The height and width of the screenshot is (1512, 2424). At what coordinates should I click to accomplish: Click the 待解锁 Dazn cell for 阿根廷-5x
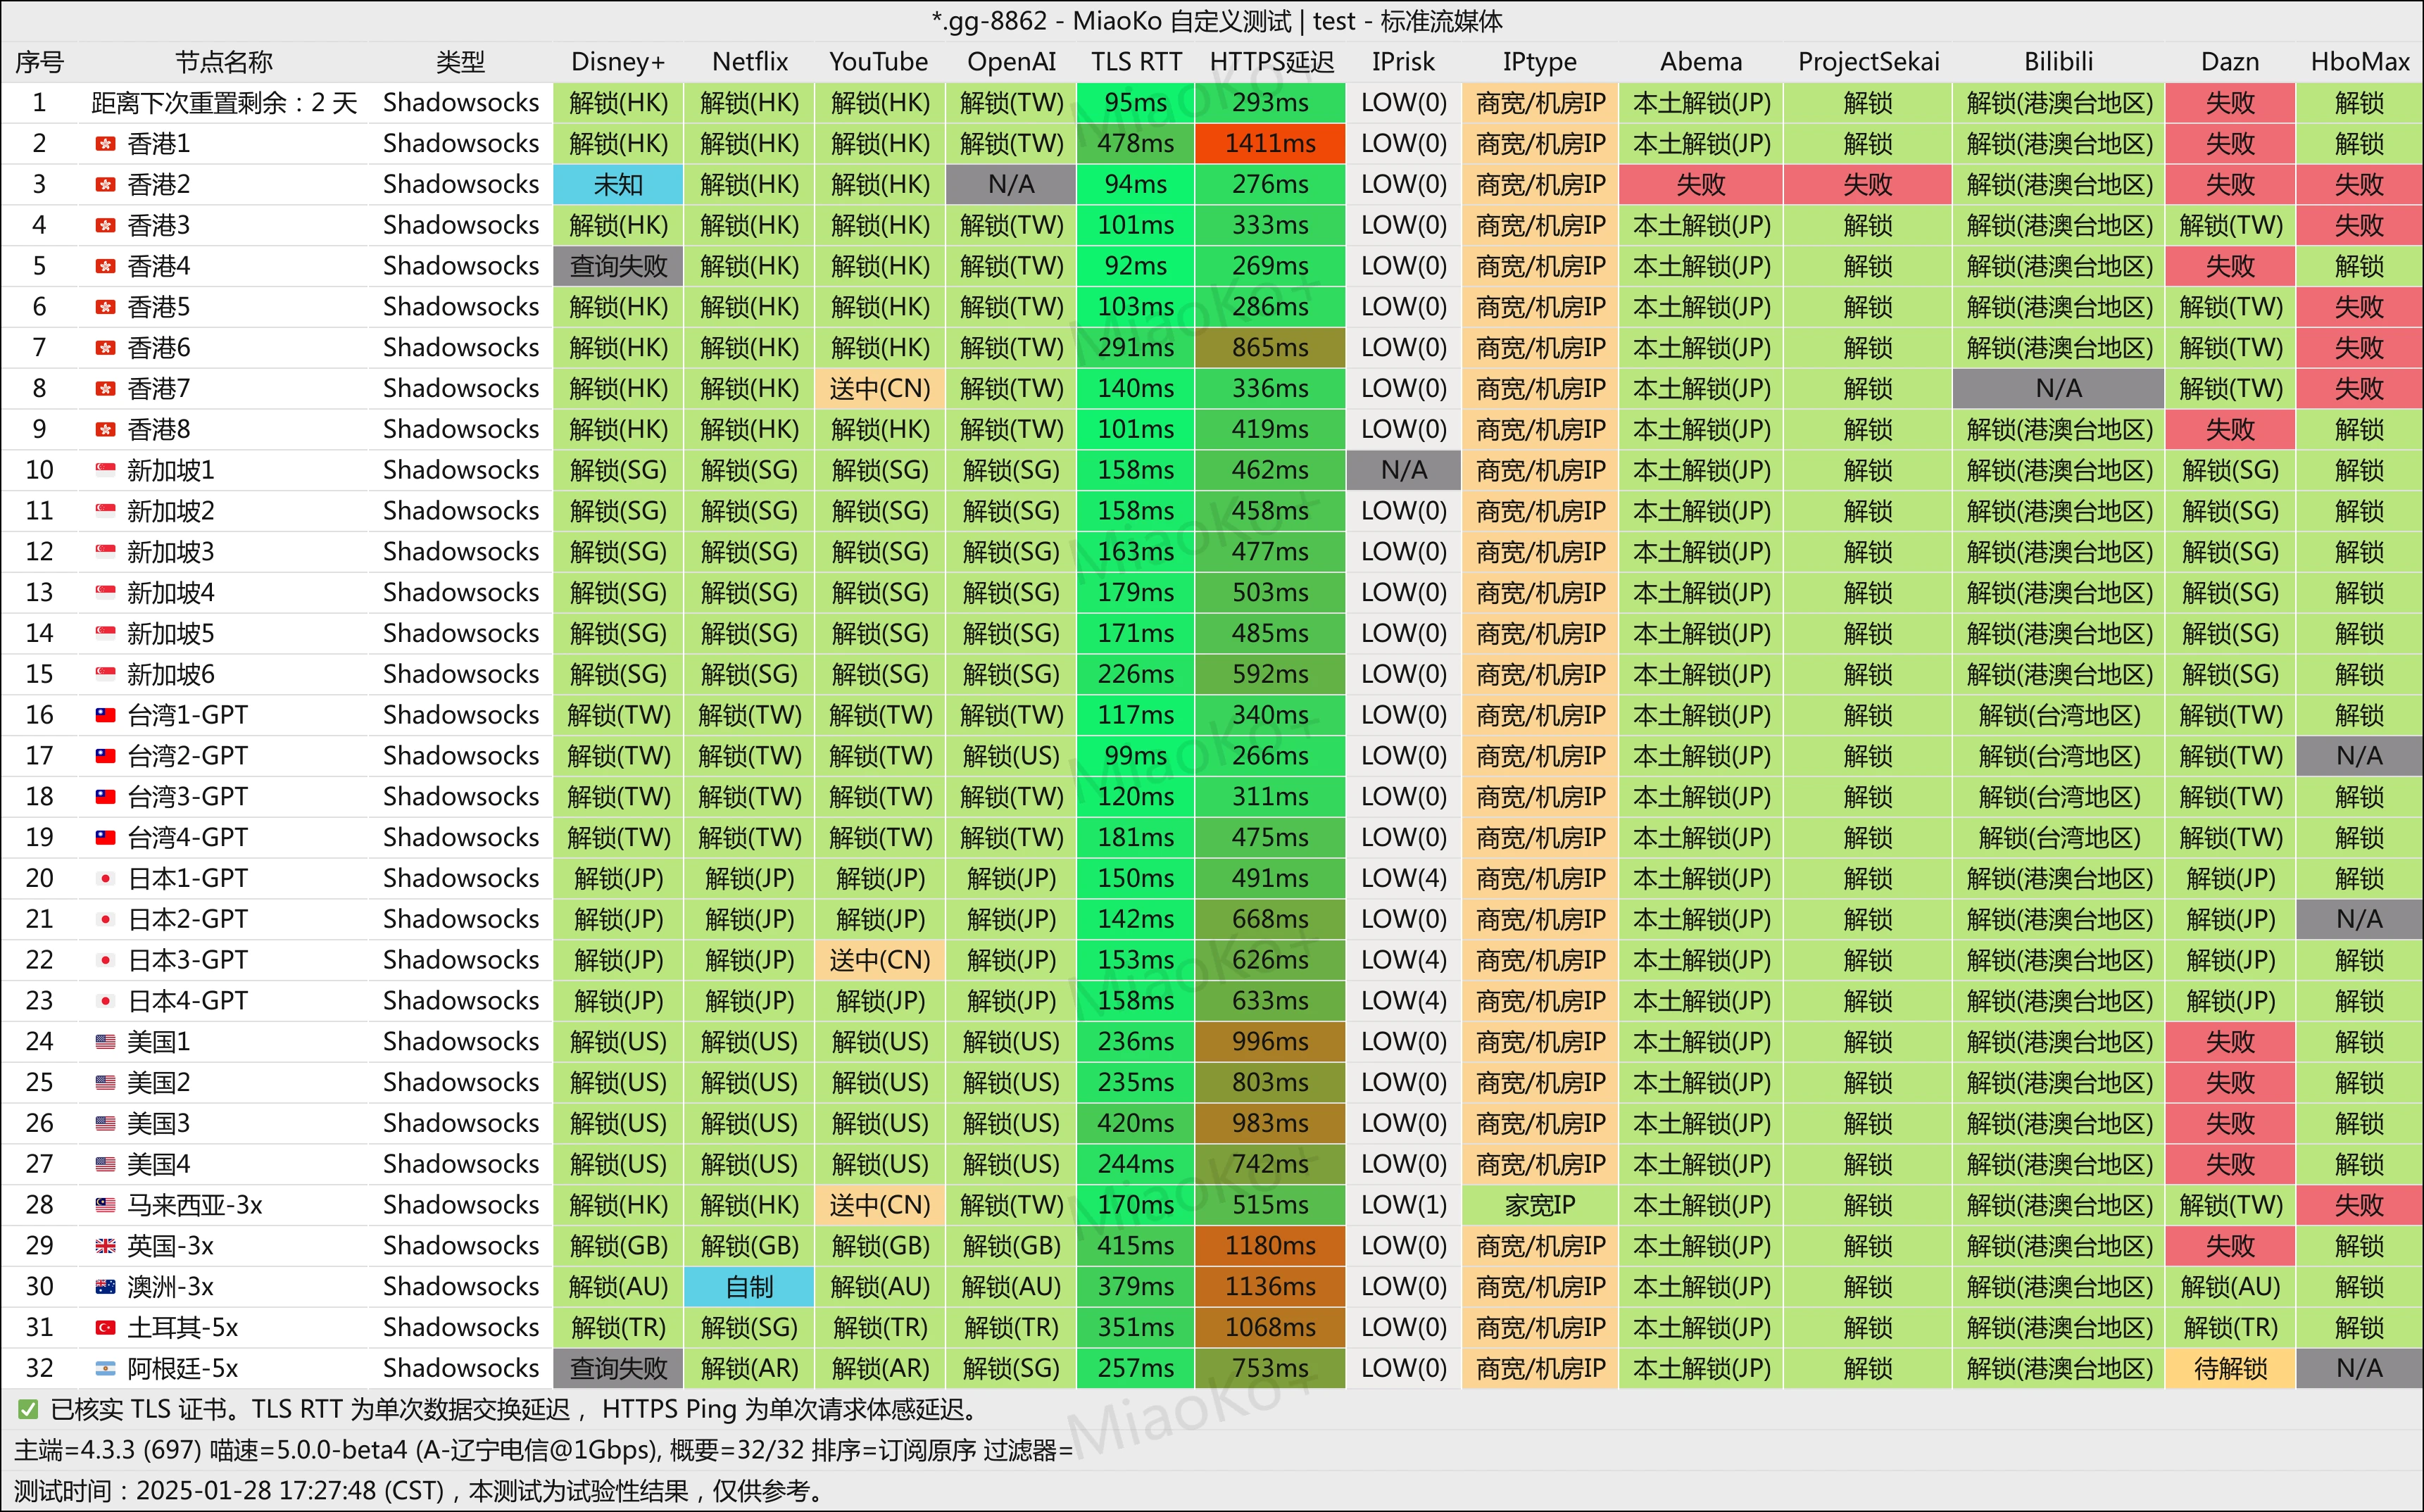tap(2230, 1368)
